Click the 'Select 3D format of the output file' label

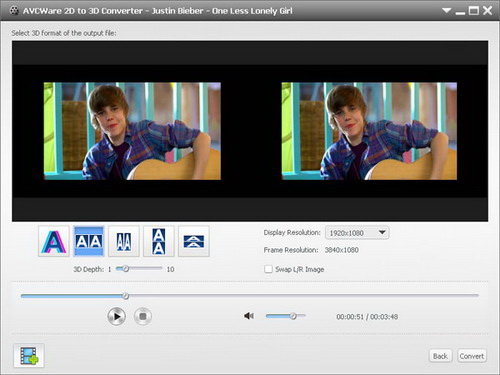pos(64,33)
